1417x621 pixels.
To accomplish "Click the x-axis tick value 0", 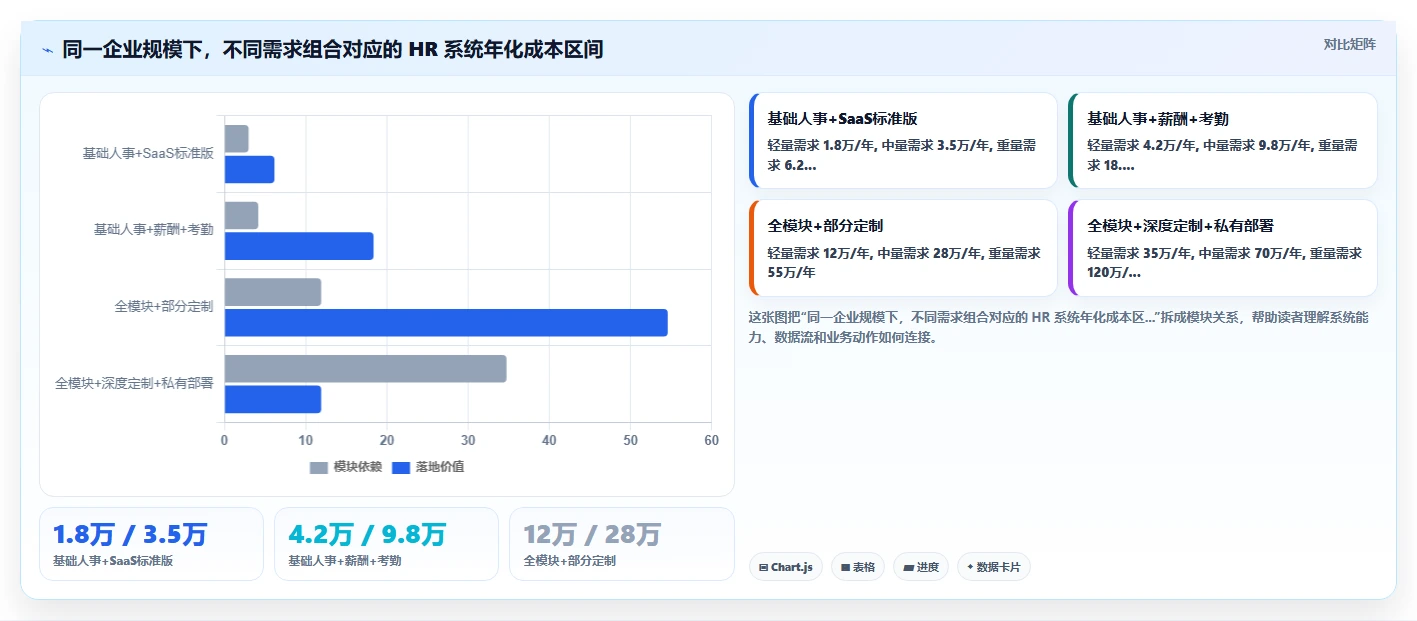I will 224,440.
